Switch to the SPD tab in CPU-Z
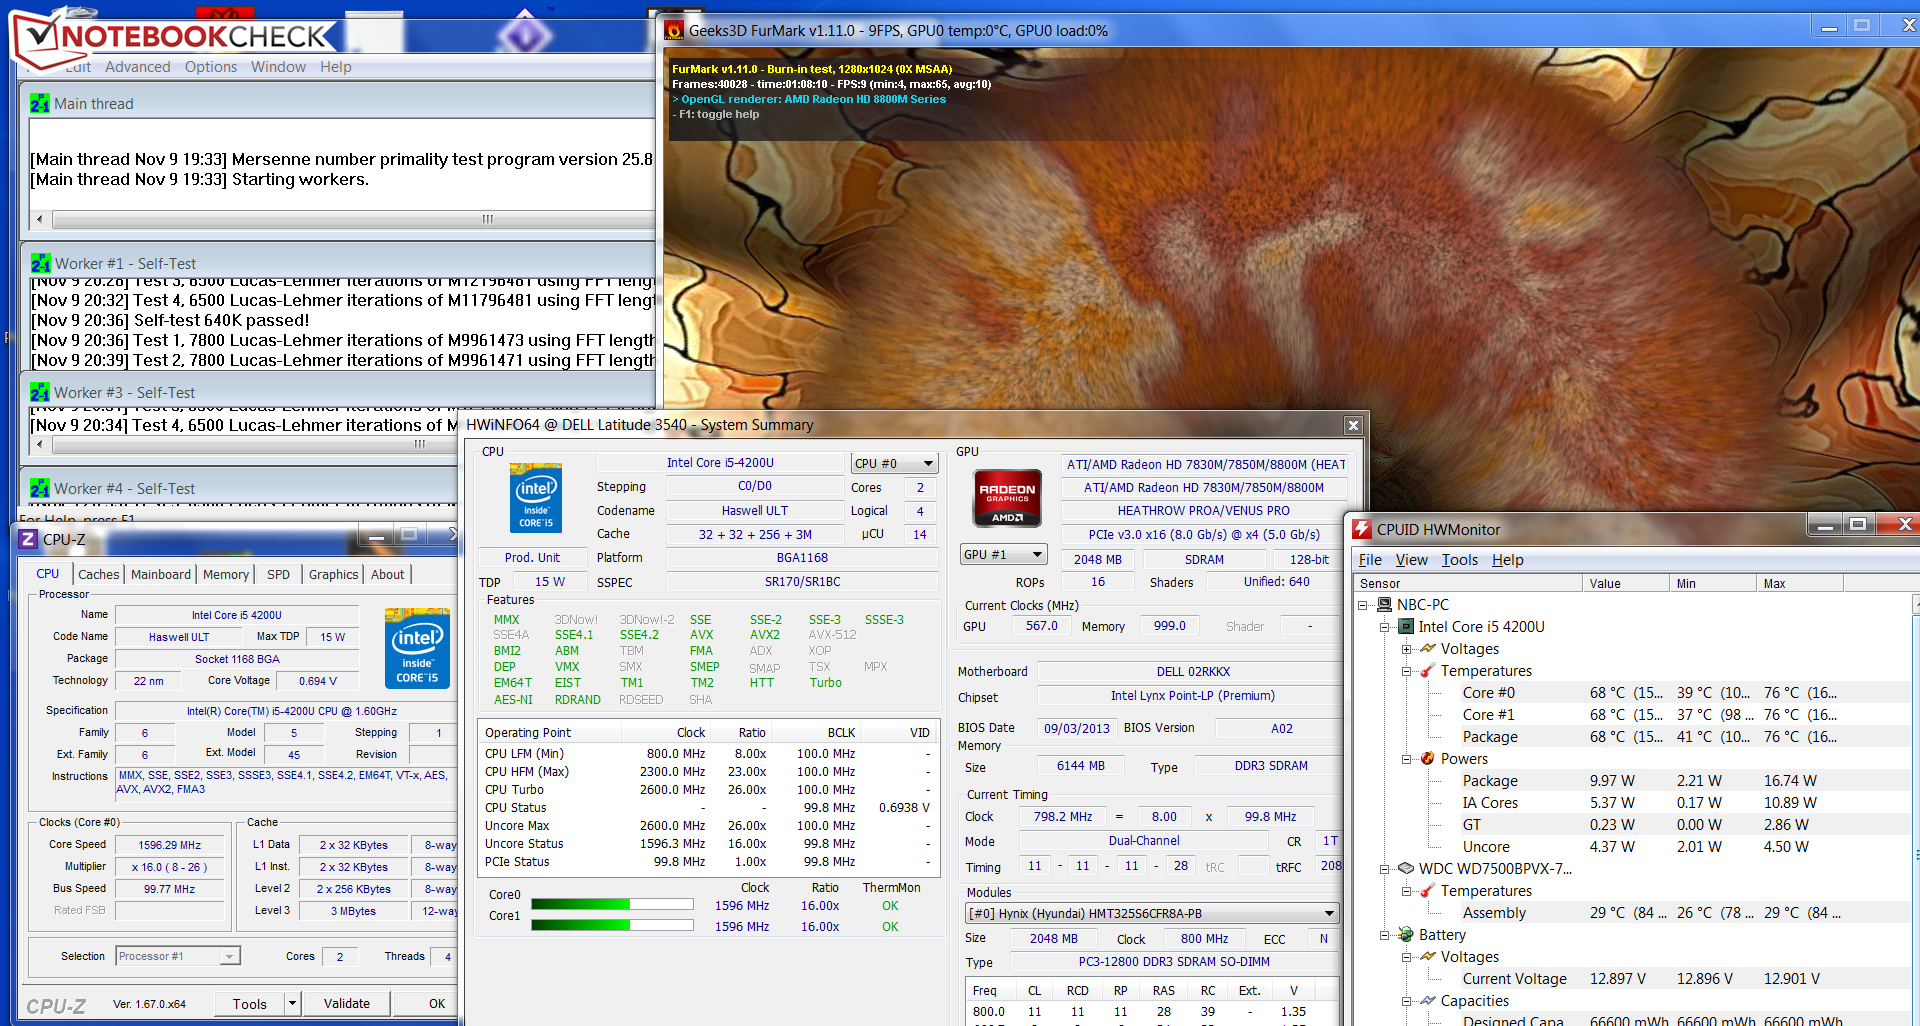The image size is (1920, 1026). tap(279, 574)
